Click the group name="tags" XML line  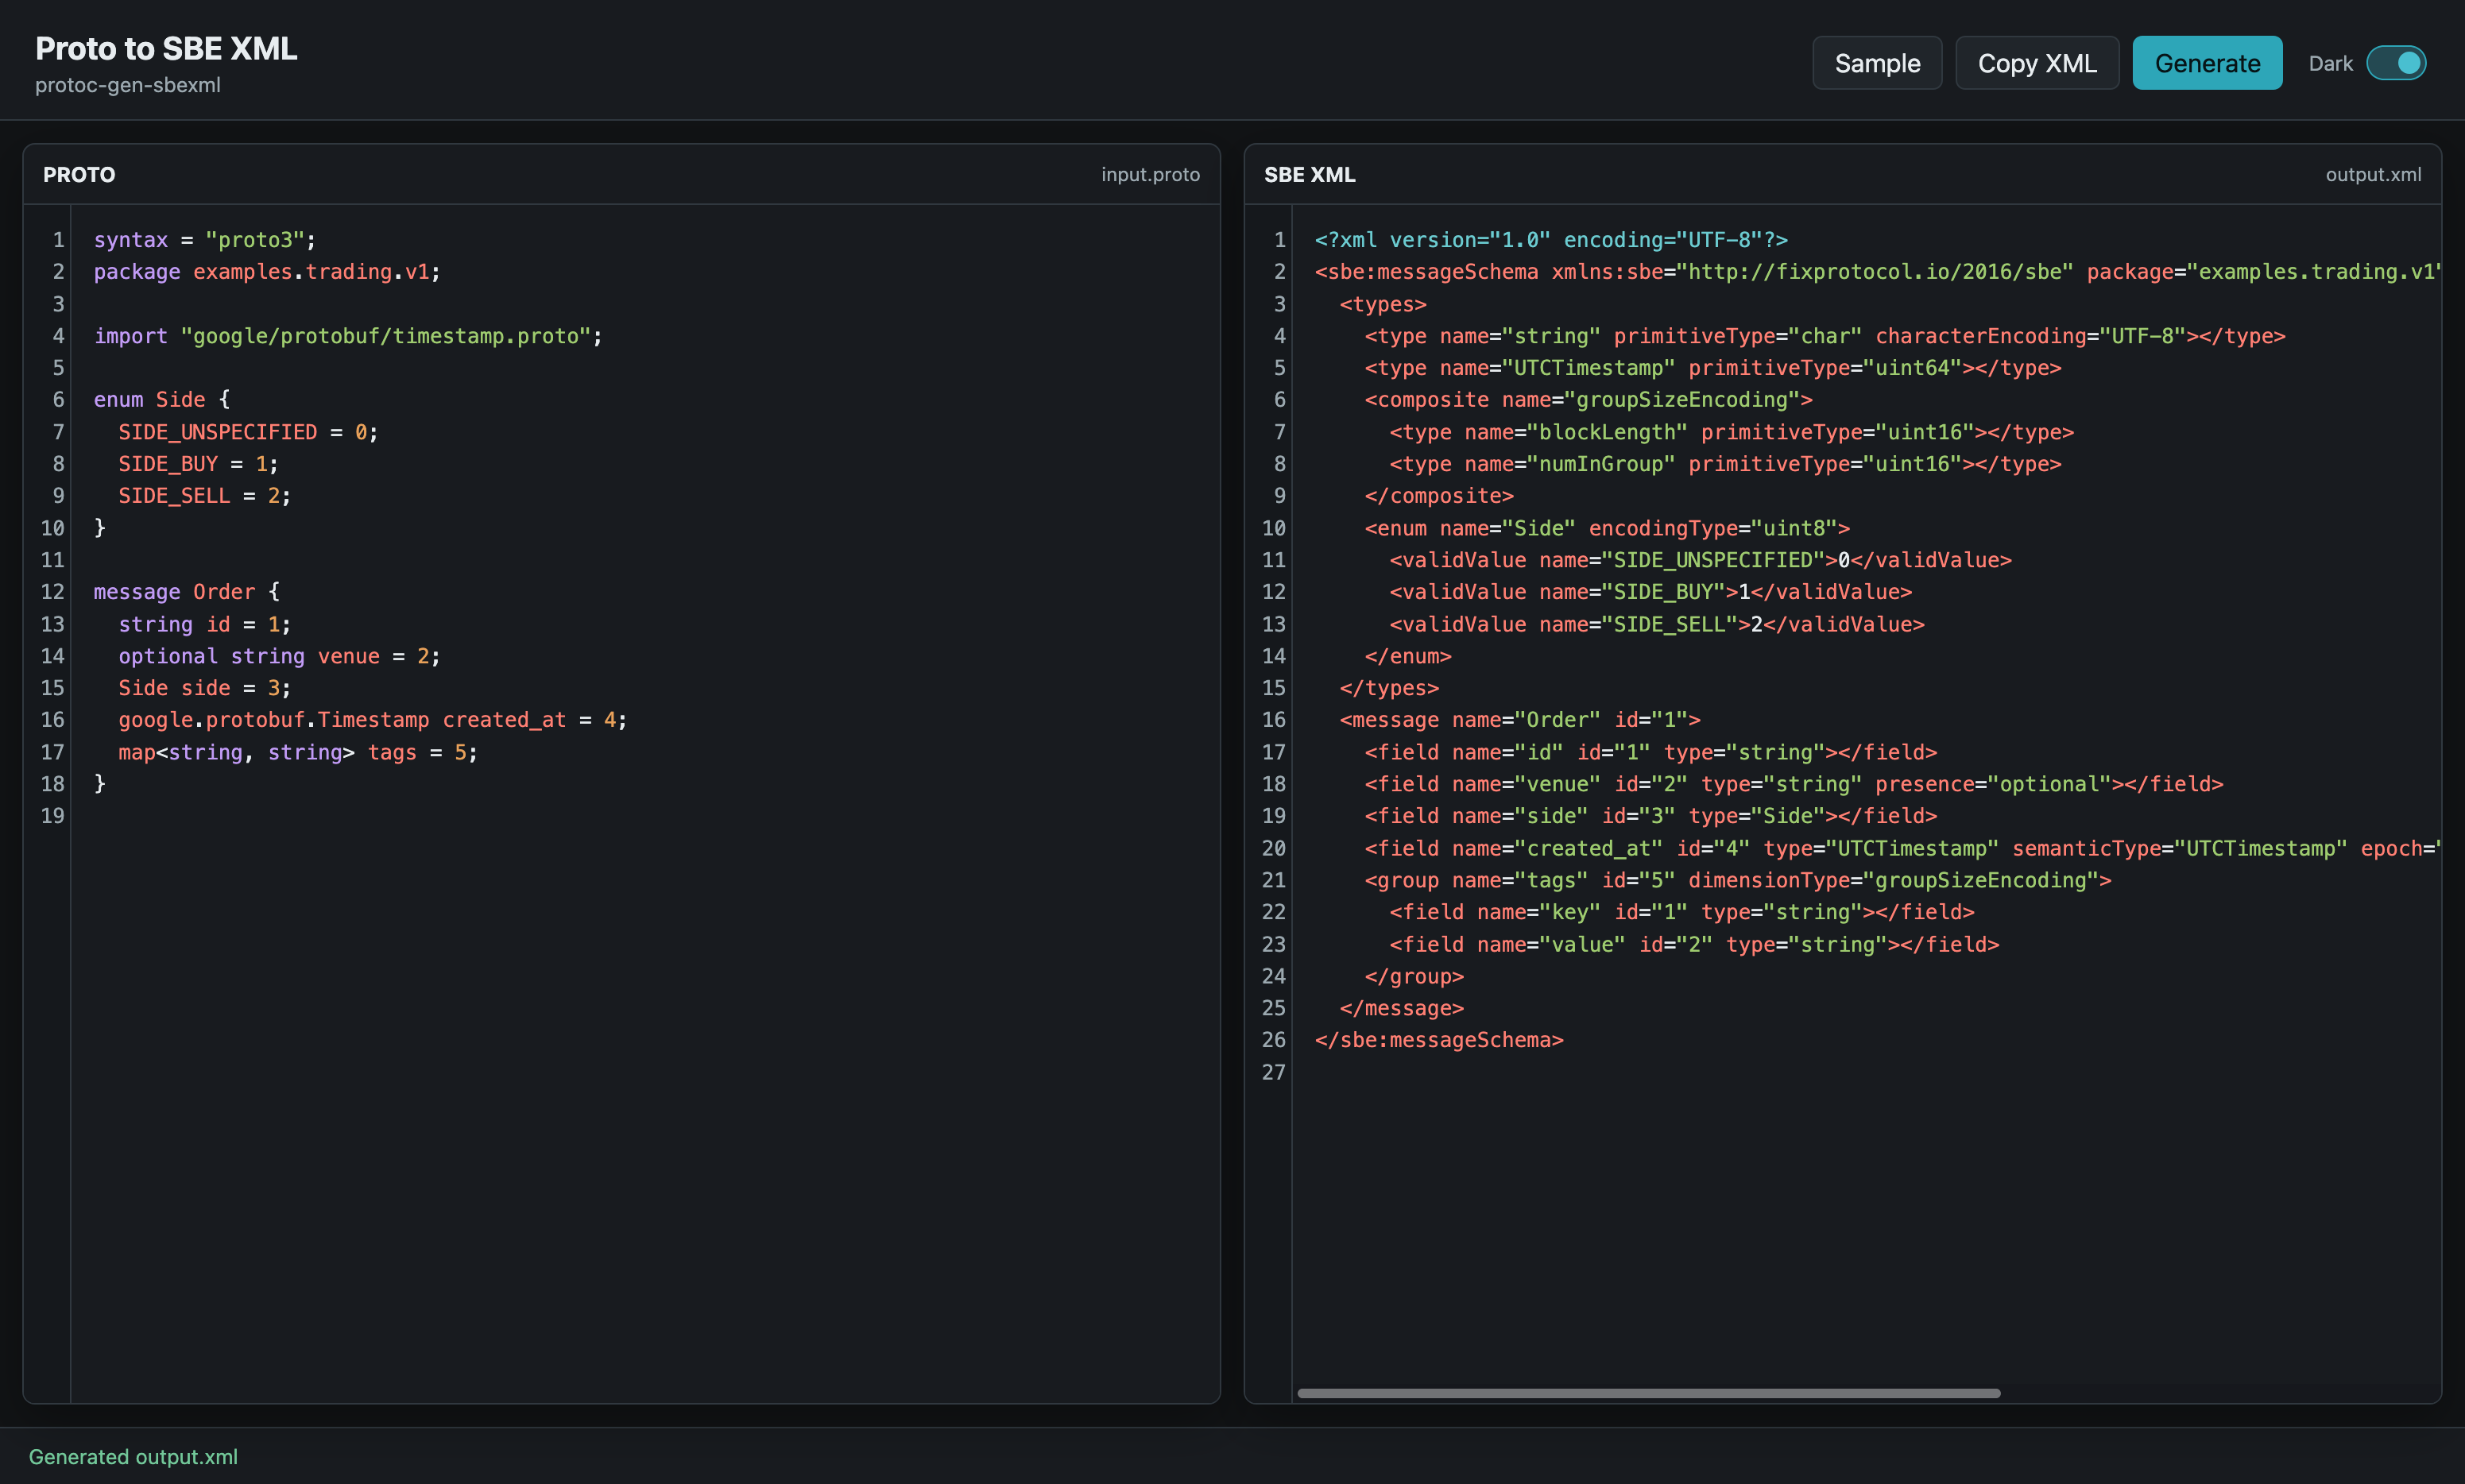tap(1738, 880)
